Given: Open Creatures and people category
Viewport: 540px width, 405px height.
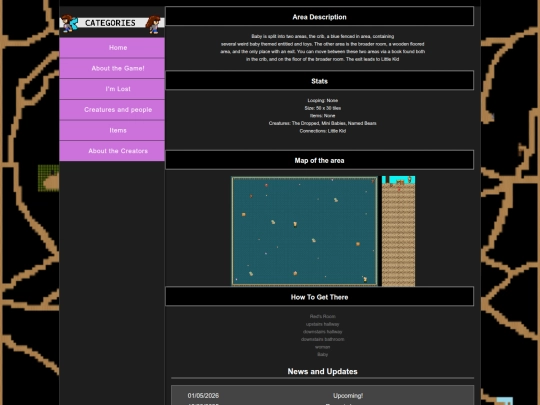Looking at the screenshot, I should pyautogui.click(x=112, y=110).
